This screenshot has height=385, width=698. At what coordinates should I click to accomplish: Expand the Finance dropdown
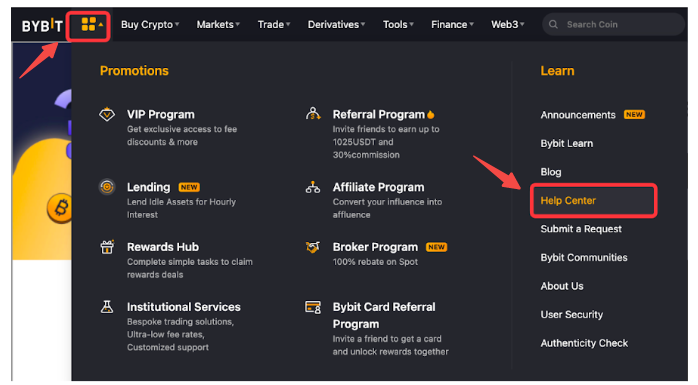pyautogui.click(x=452, y=24)
